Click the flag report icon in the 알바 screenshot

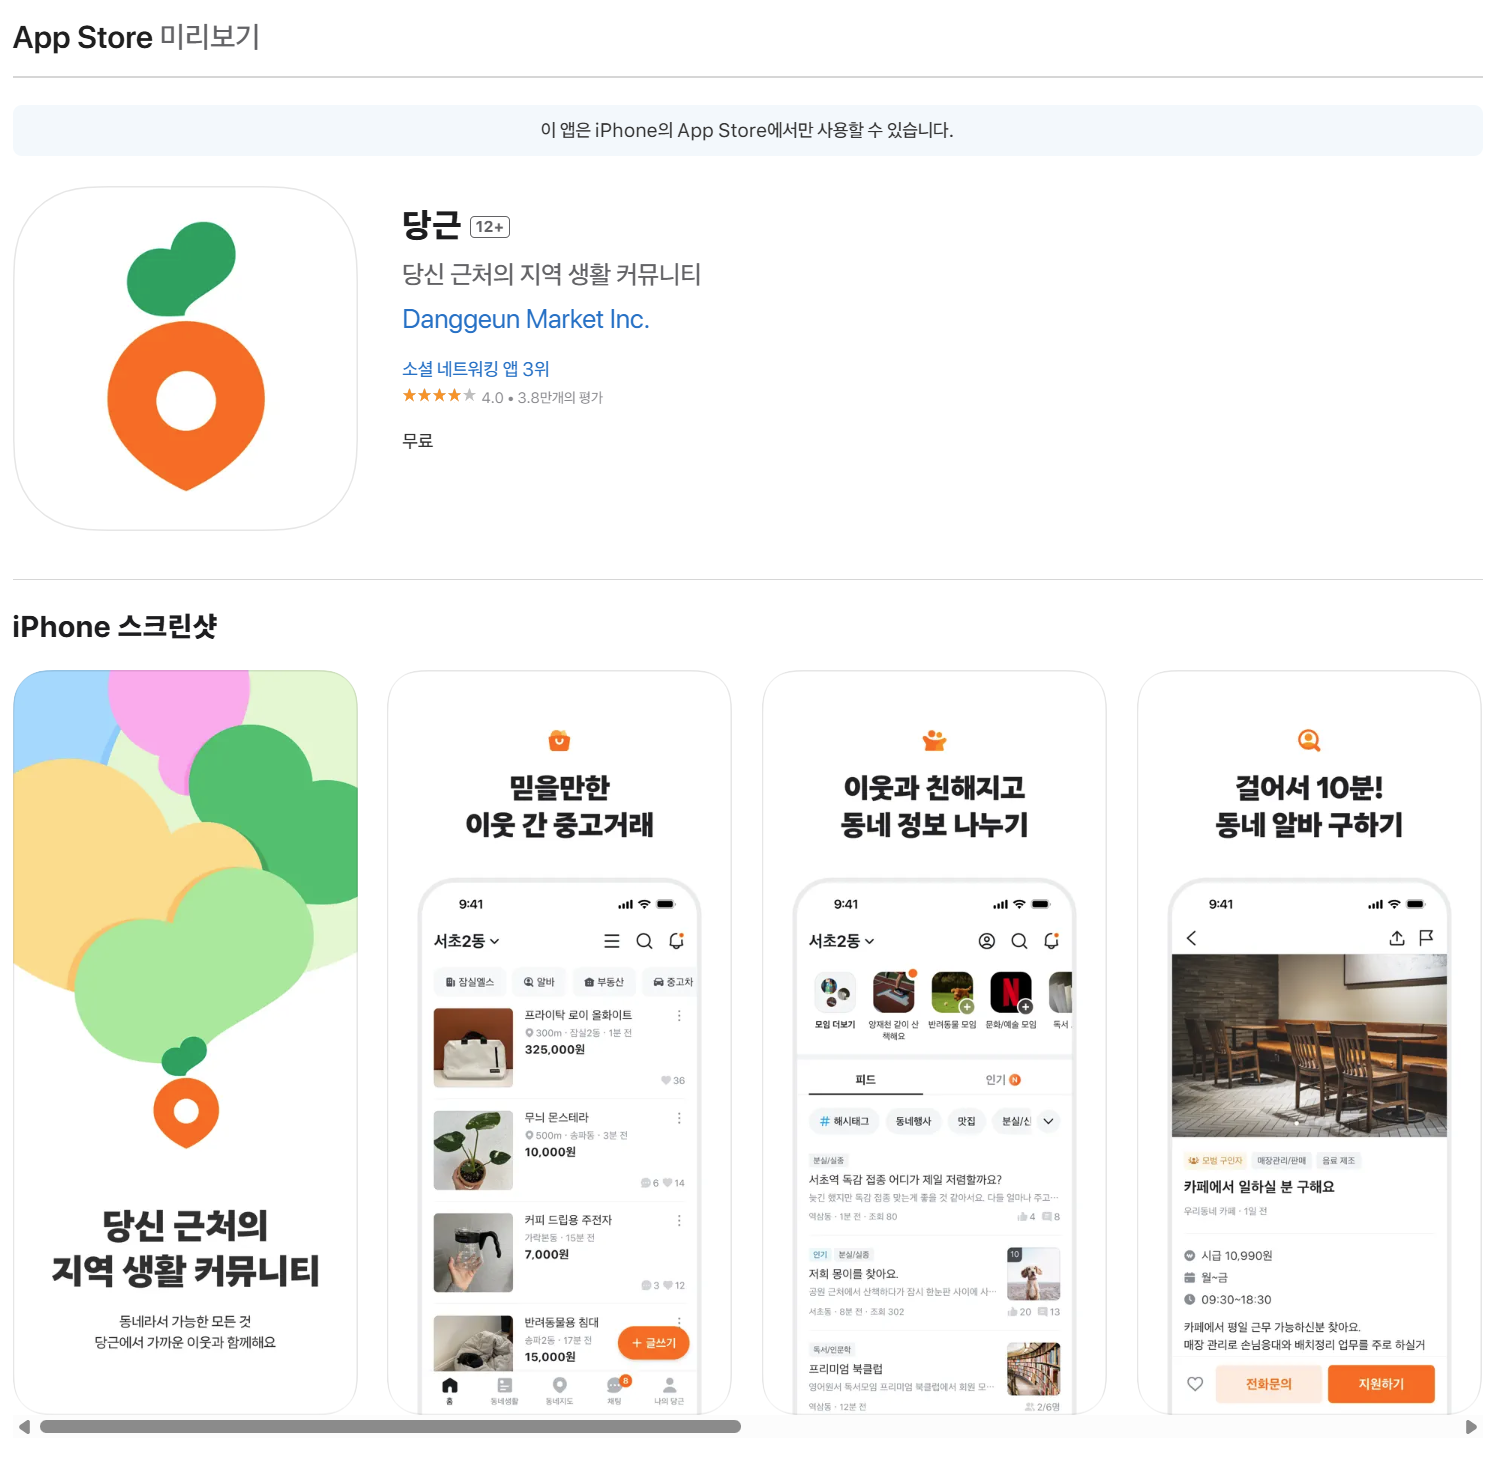pos(1426,938)
